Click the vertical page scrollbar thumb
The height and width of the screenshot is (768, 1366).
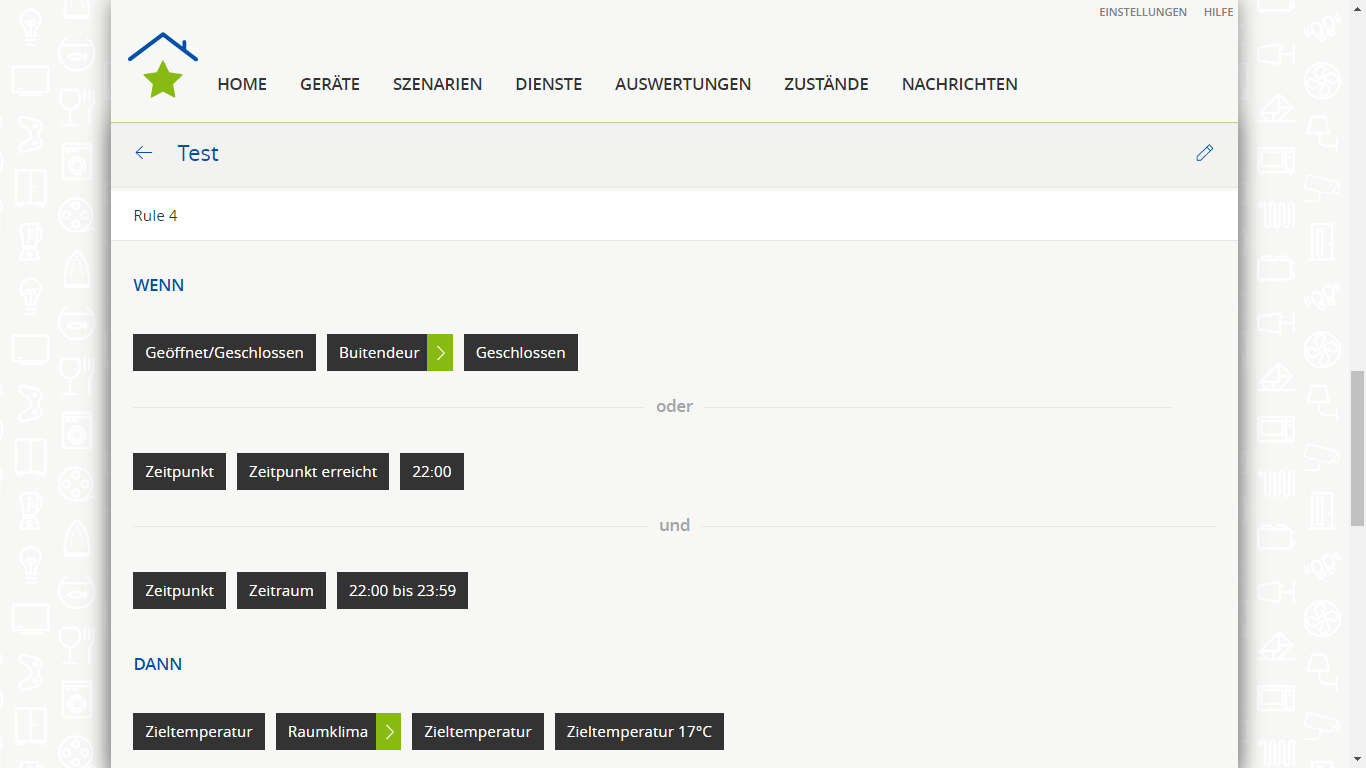coord(1357,448)
